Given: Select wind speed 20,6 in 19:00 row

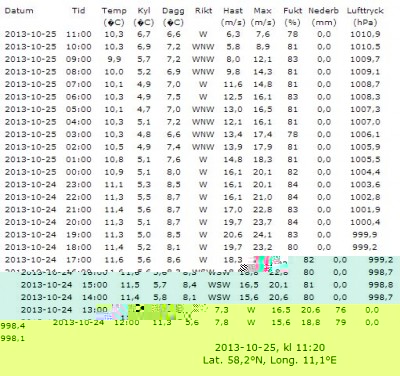Looking at the screenshot, I should tap(233, 235).
